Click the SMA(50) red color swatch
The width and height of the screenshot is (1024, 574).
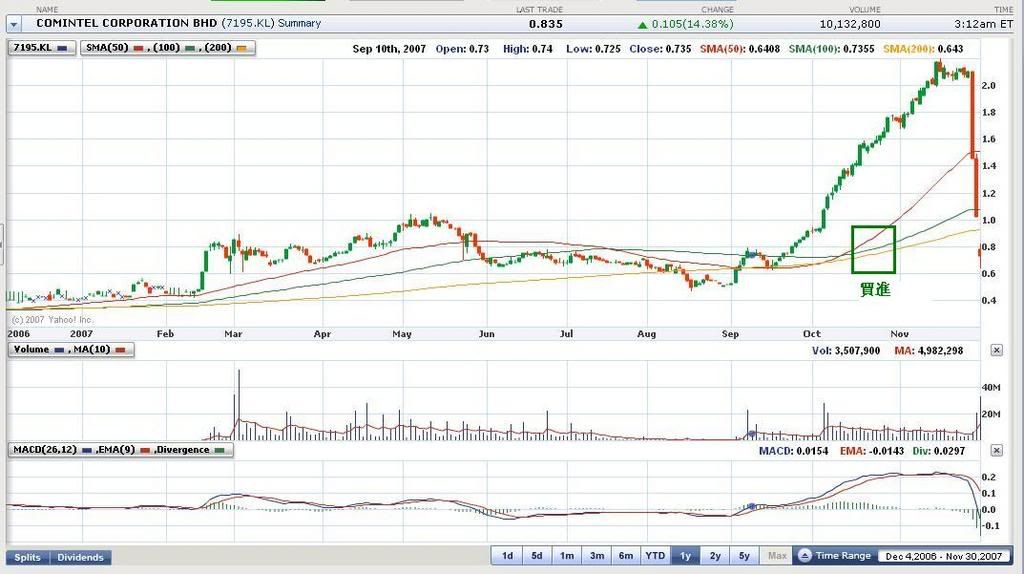[x=139, y=48]
